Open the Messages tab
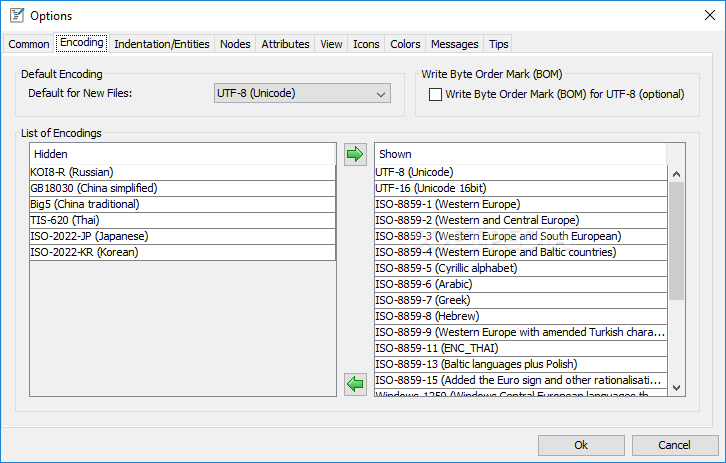 tap(455, 44)
